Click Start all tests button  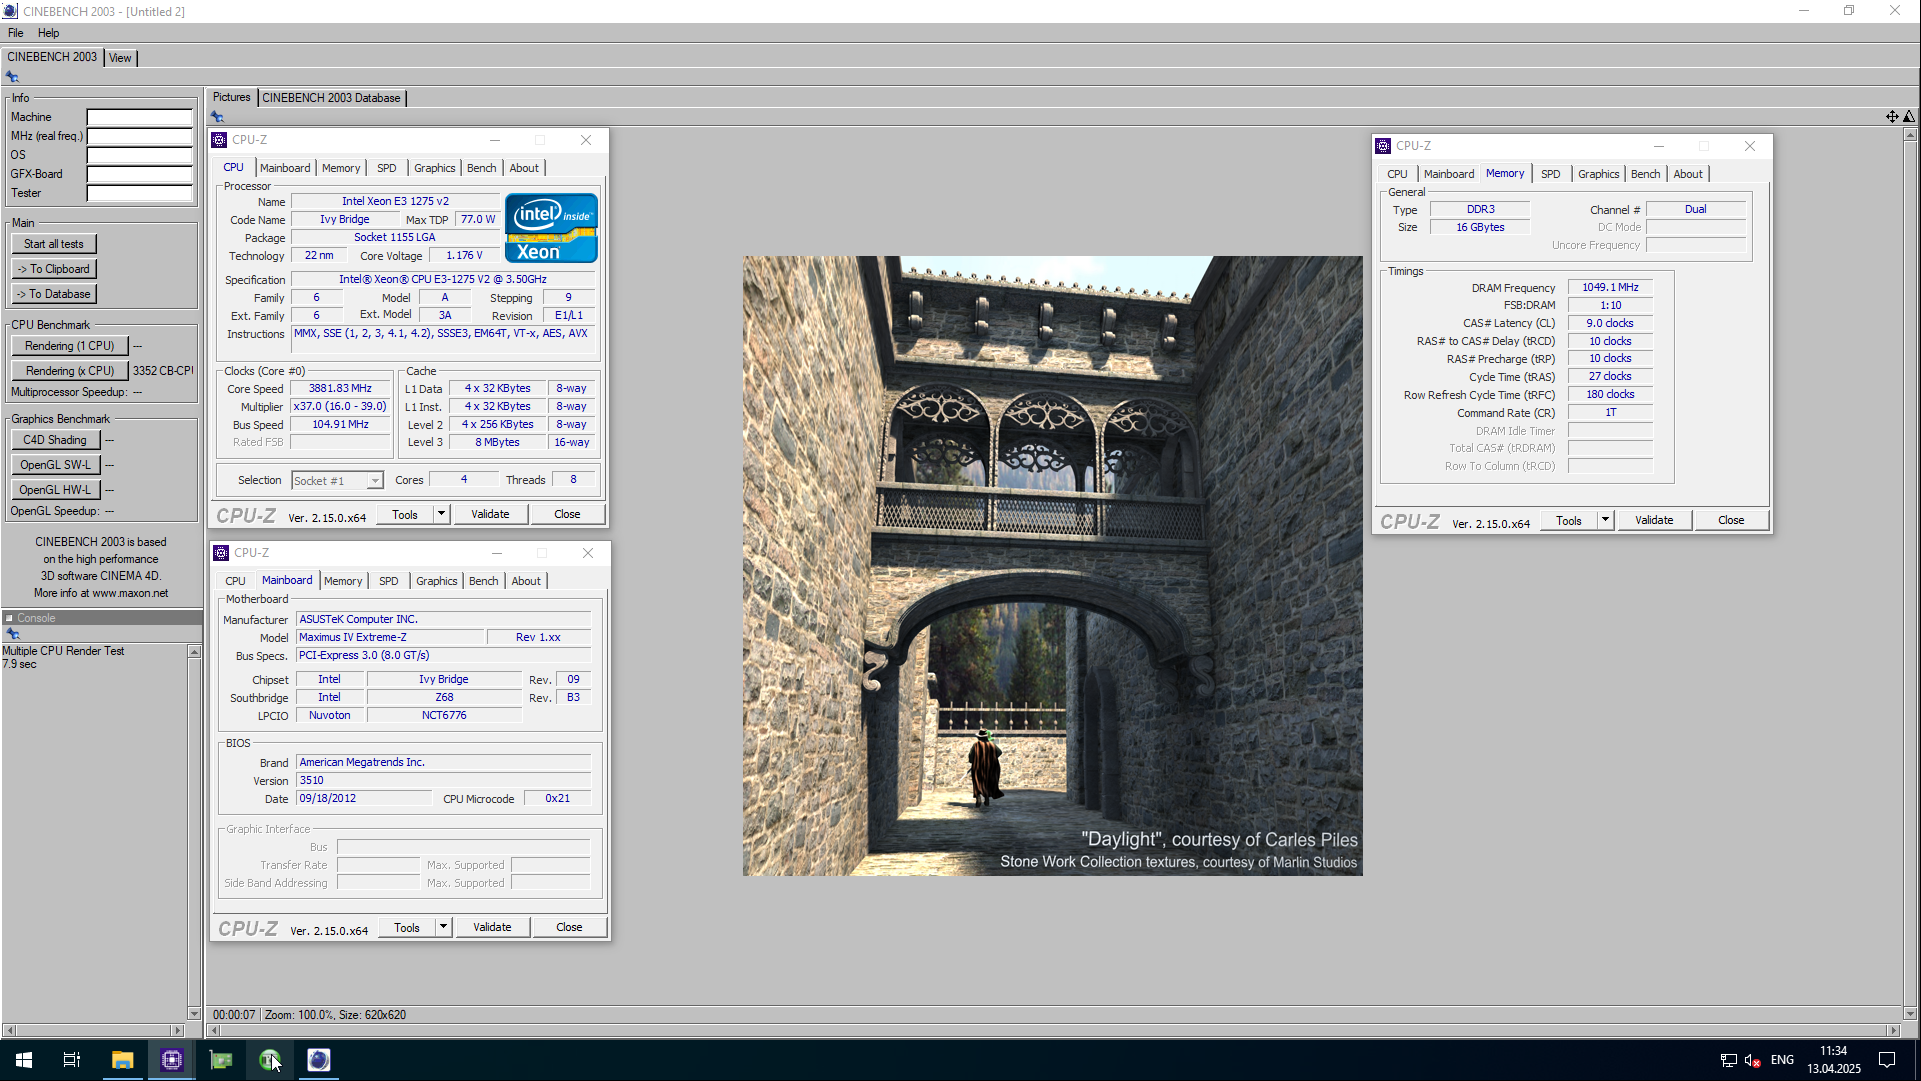coord(54,244)
